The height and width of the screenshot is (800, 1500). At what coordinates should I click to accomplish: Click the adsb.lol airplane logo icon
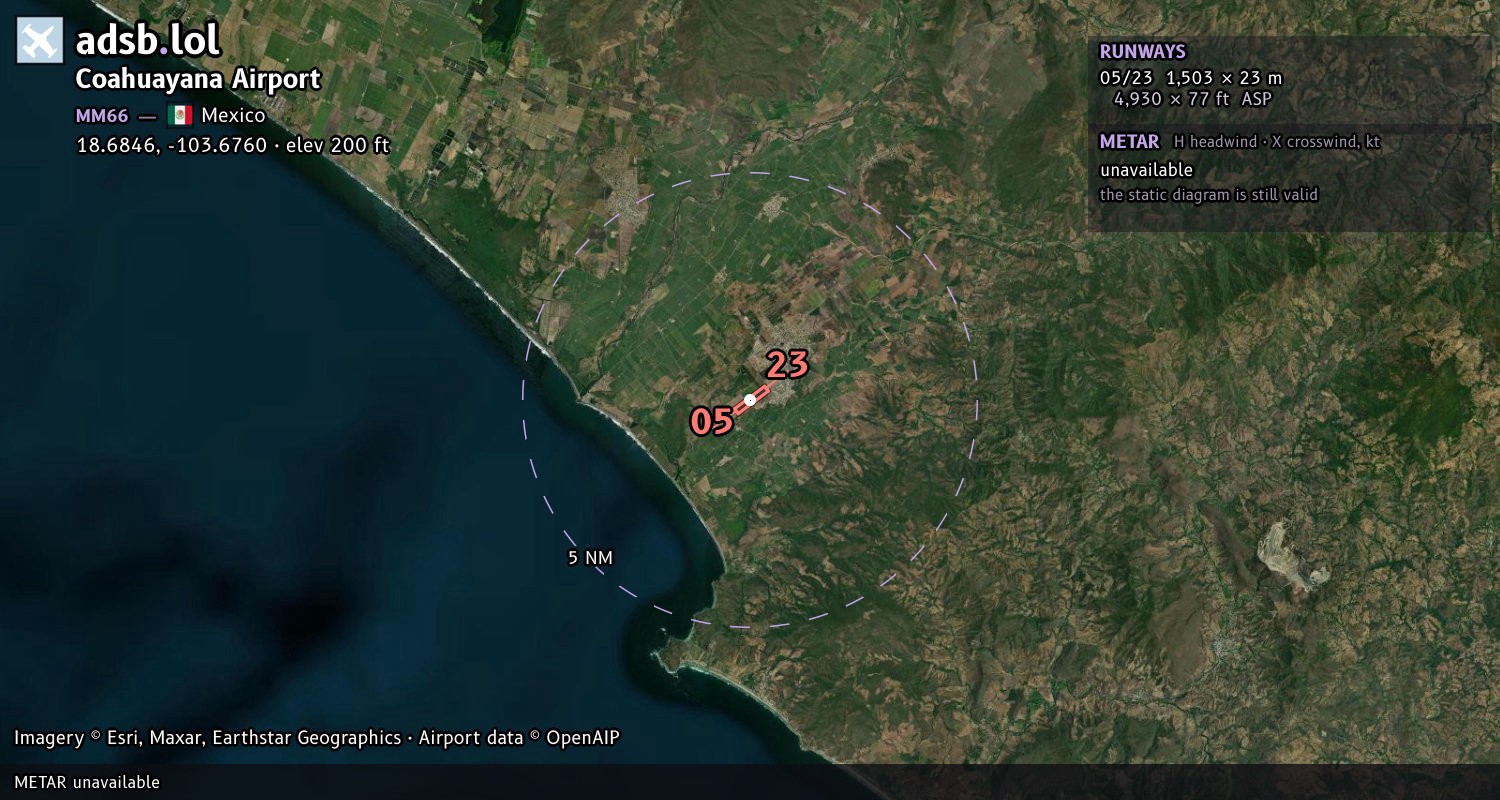coord(40,40)
